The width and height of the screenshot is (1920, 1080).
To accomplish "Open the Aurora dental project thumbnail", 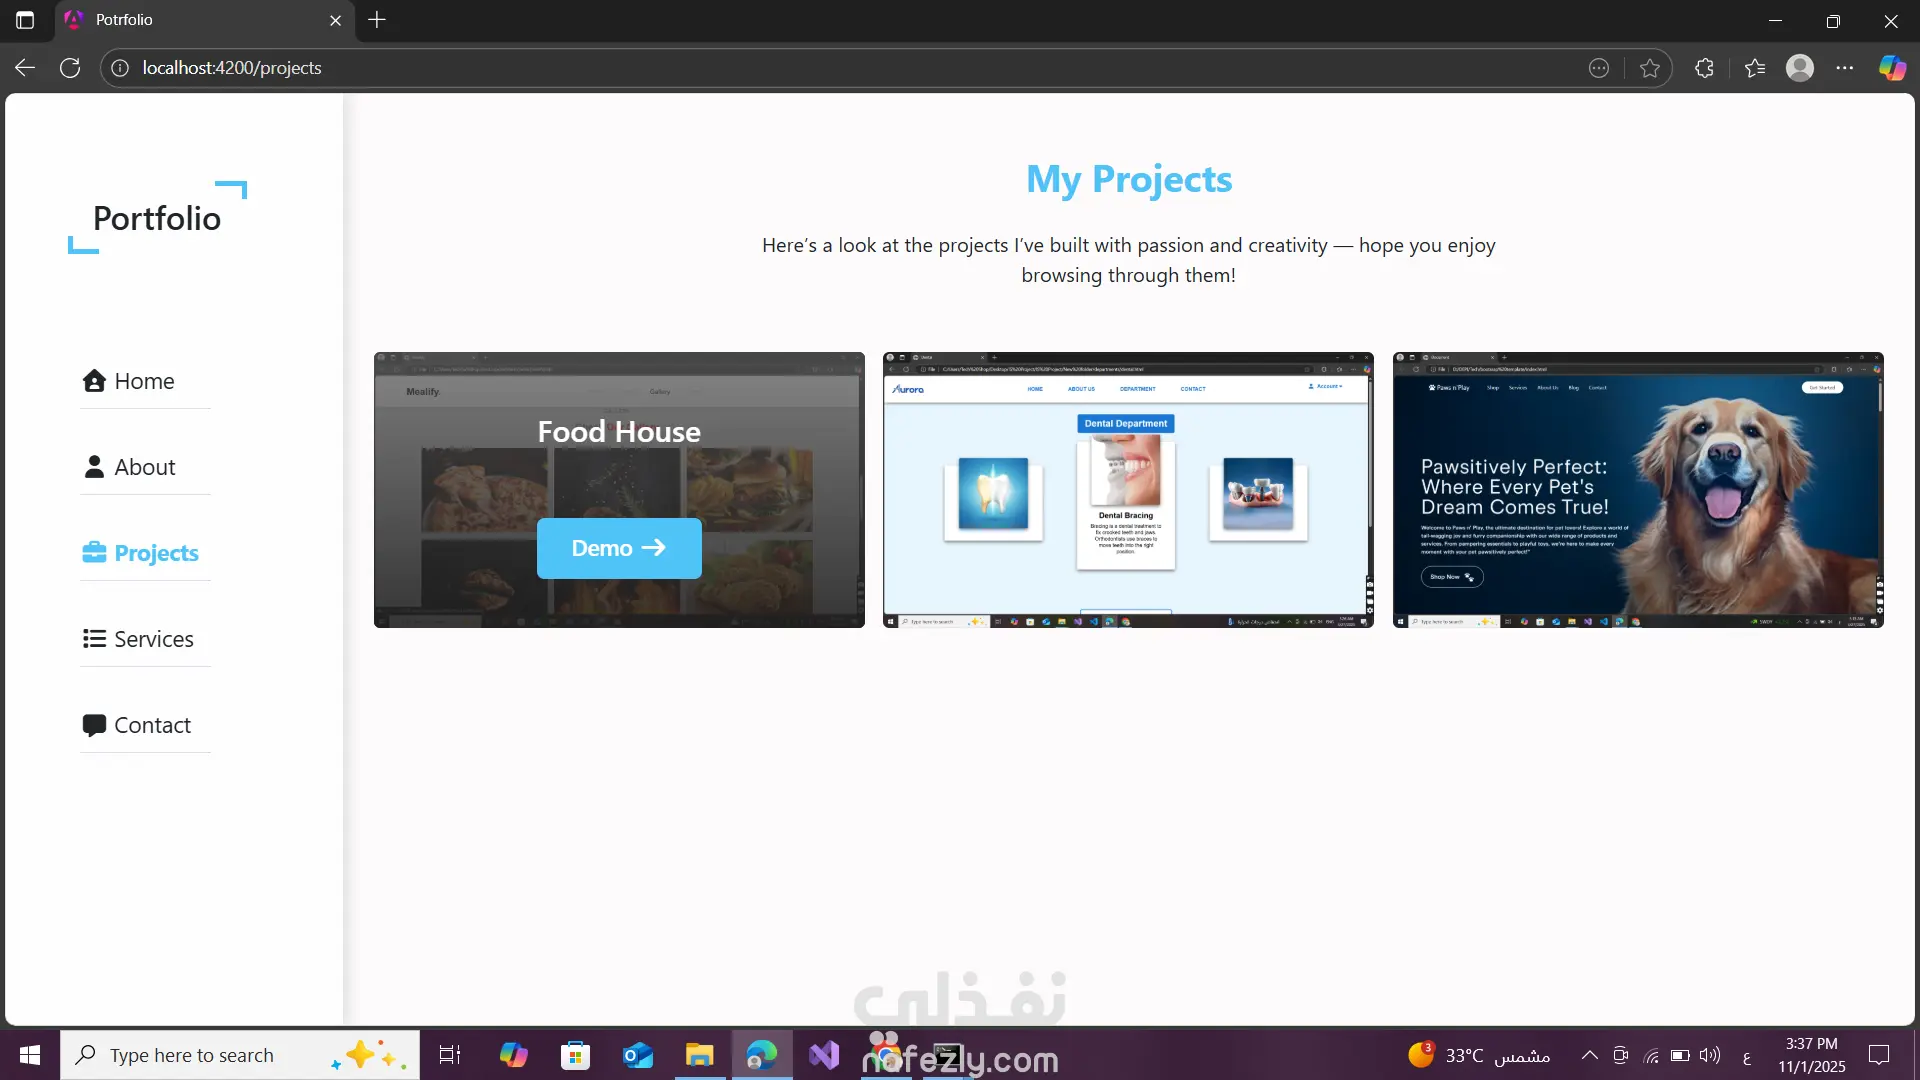I will point(1128,490).
